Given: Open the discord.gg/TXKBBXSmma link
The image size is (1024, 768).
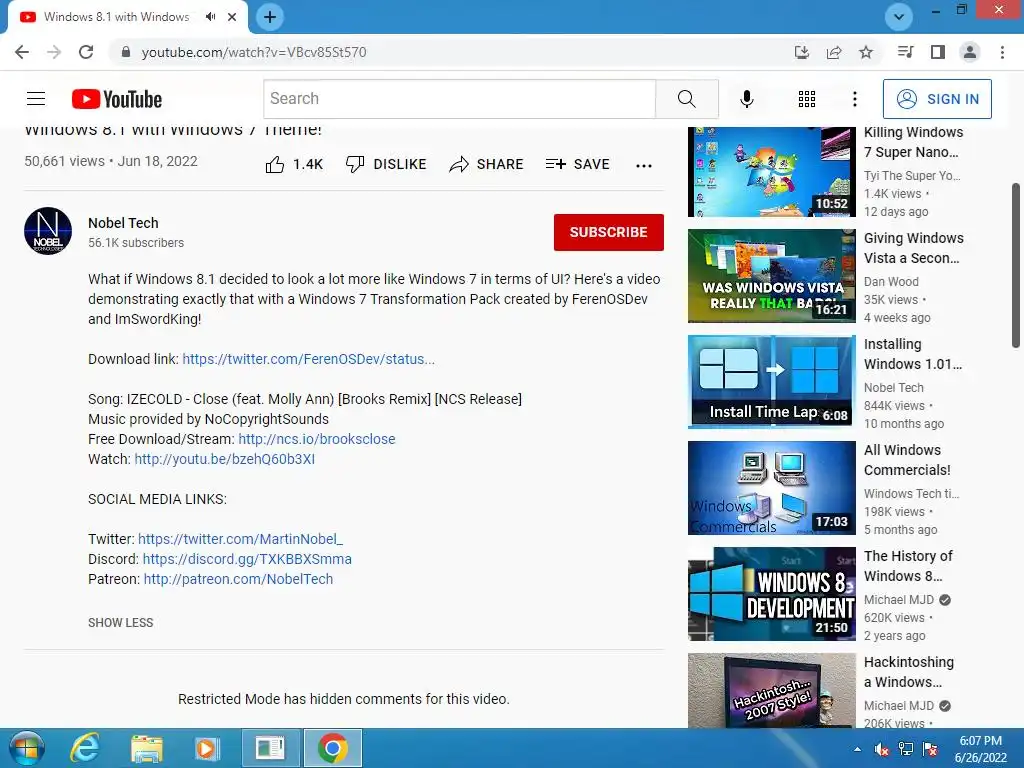Looking at the screenshot, I should 247,559.
